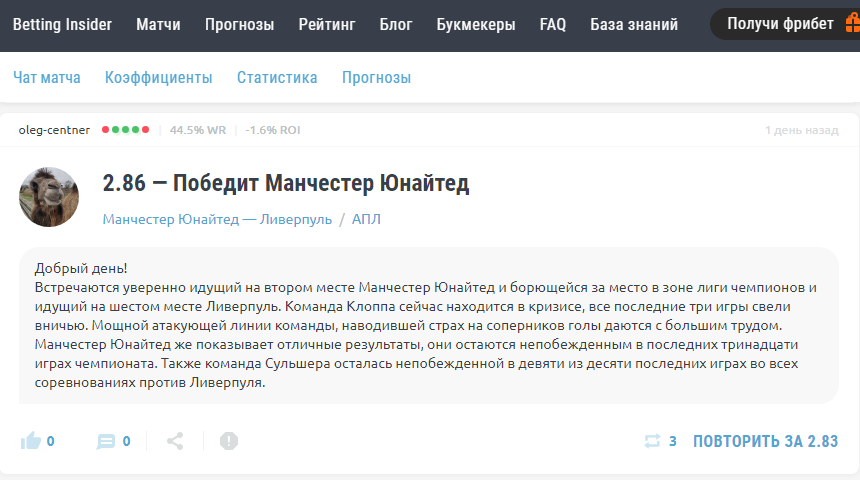This screenshot has width=860, height=480.
Task: Click the repeat arrows icon next to 3
Action: [x=652, y=441]
